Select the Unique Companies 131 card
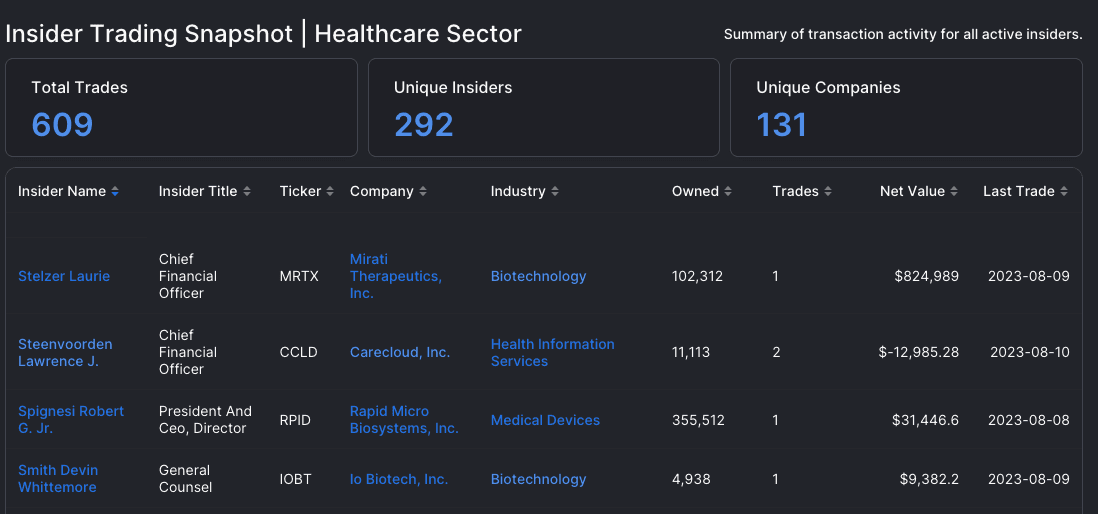The width and height of the screenshot is (1098, 514). [906, 107]
